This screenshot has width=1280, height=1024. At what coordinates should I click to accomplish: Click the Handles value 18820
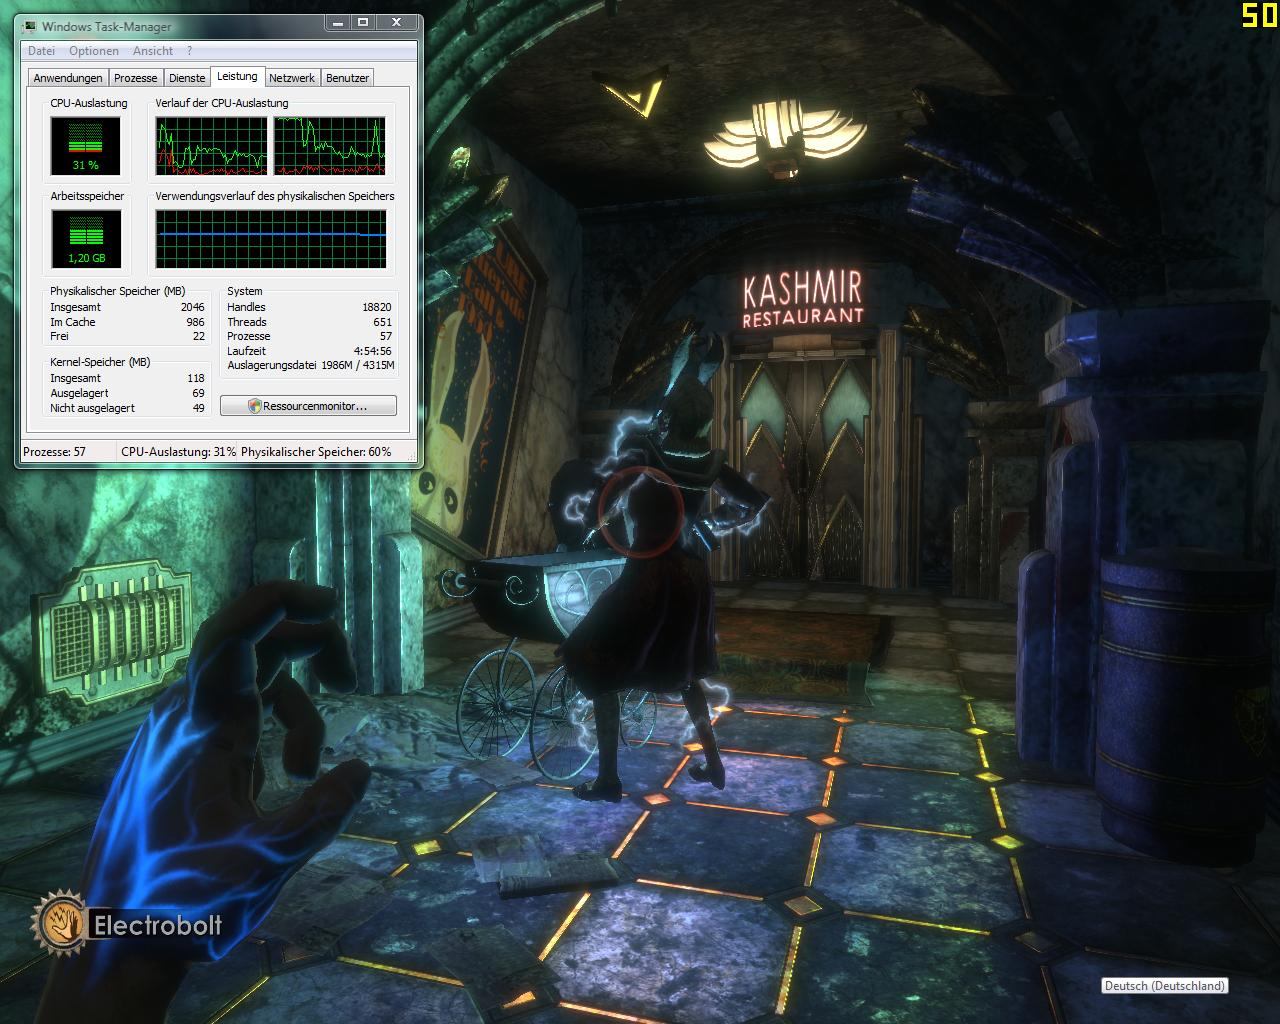click(x=376, y=307)
